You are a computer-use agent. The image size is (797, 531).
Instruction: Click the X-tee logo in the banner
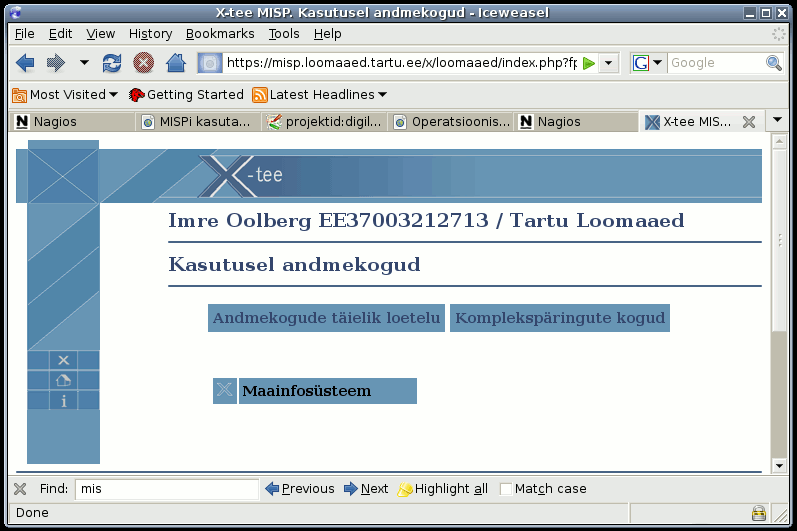[241, 175]
